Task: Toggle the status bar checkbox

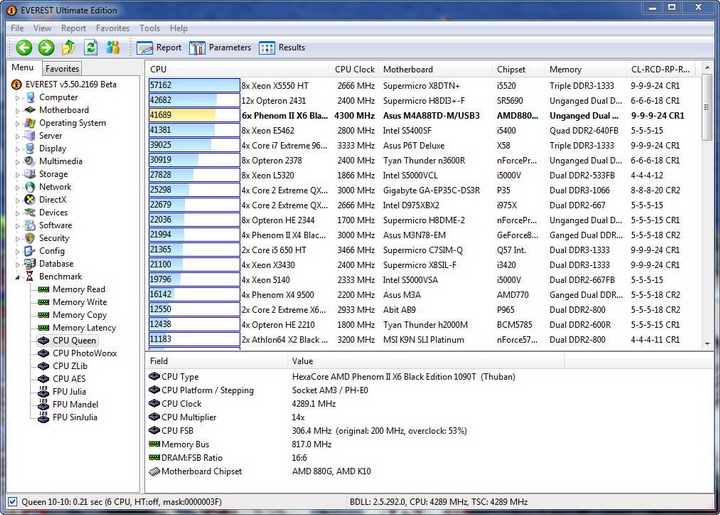Action: pyautogui.click(x=13, y=502)
